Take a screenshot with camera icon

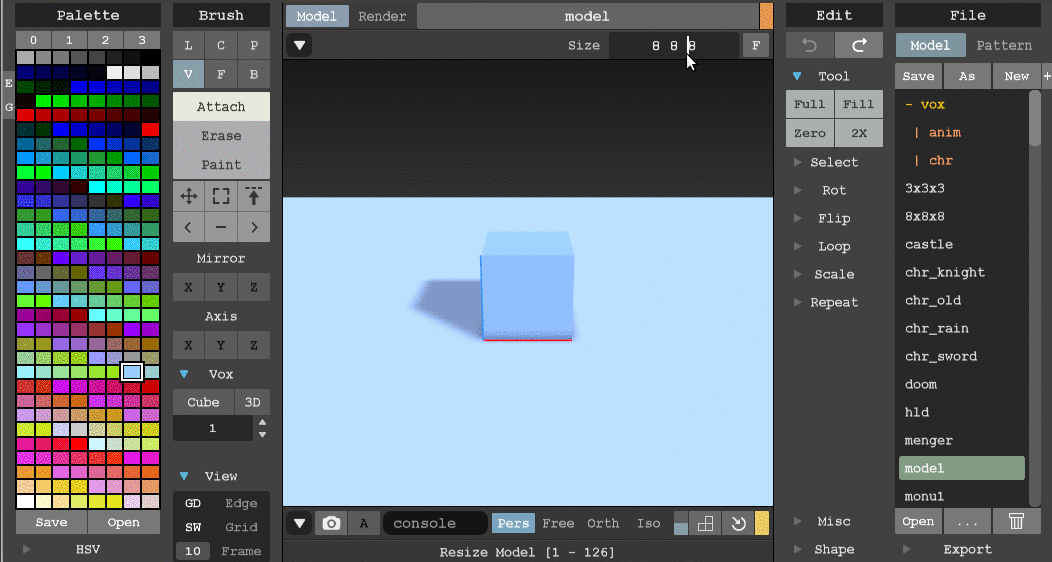331,523
